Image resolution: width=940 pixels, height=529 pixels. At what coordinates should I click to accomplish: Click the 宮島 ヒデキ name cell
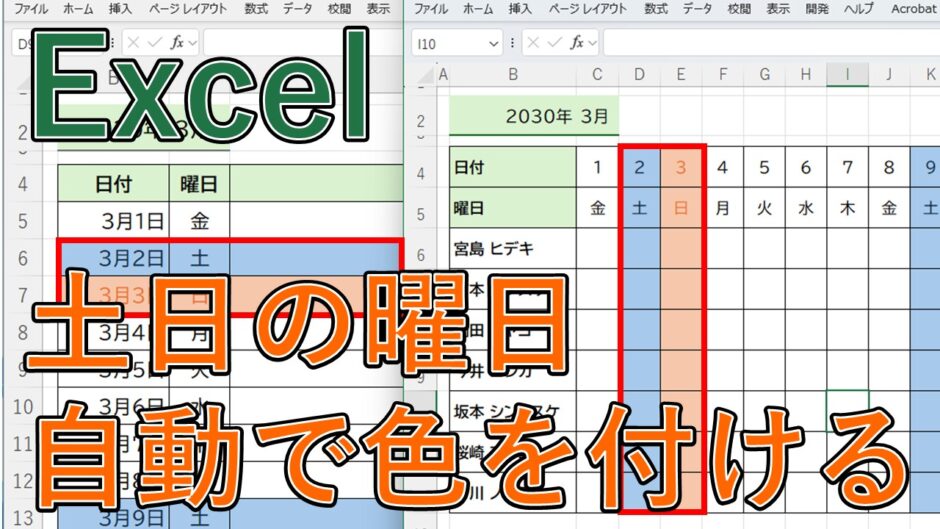[x=513, y=248]
